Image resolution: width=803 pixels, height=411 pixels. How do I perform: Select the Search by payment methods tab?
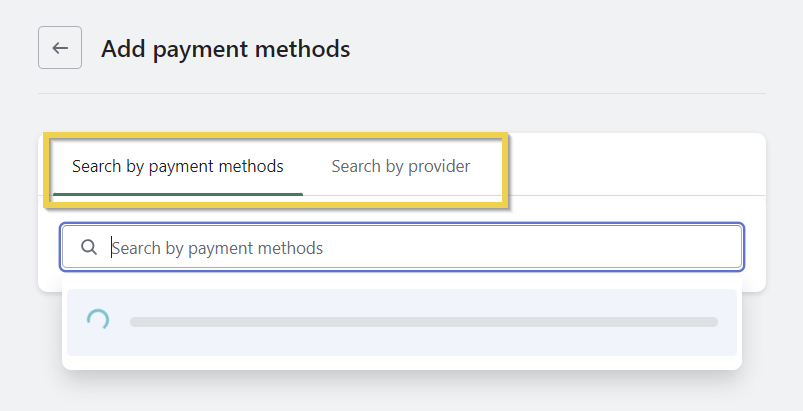(178, 166)
